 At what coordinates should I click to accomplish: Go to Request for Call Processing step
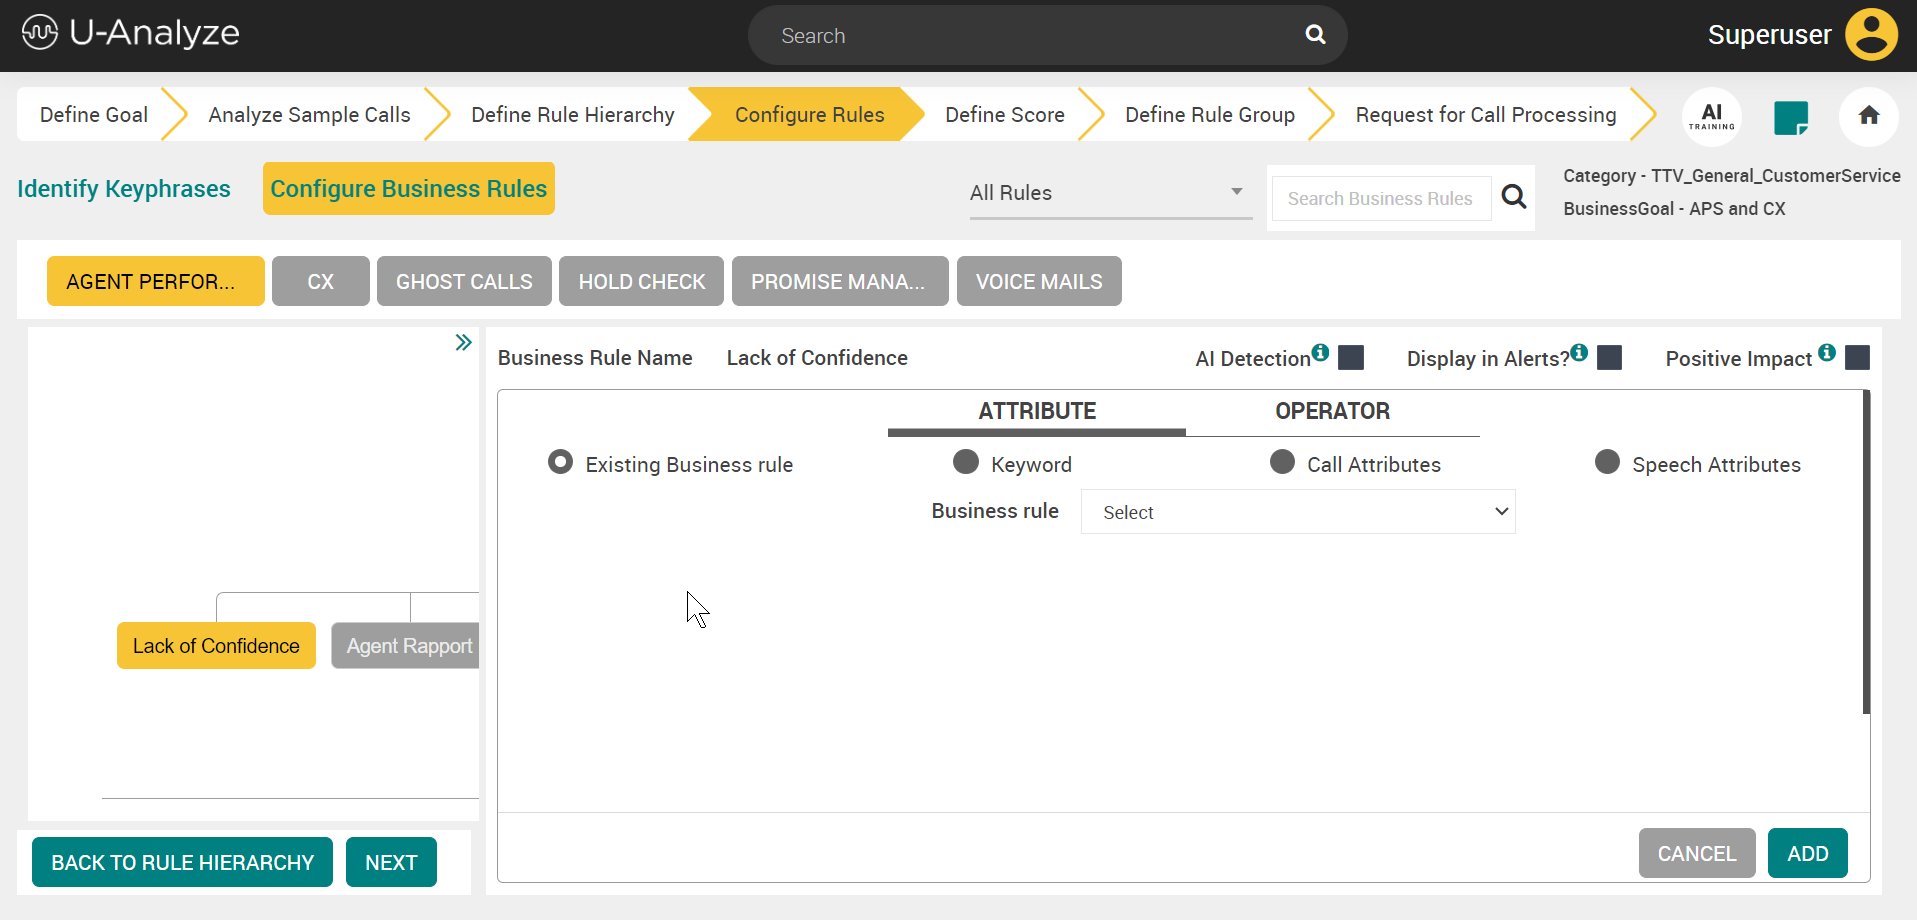(x=1486, y=115)
